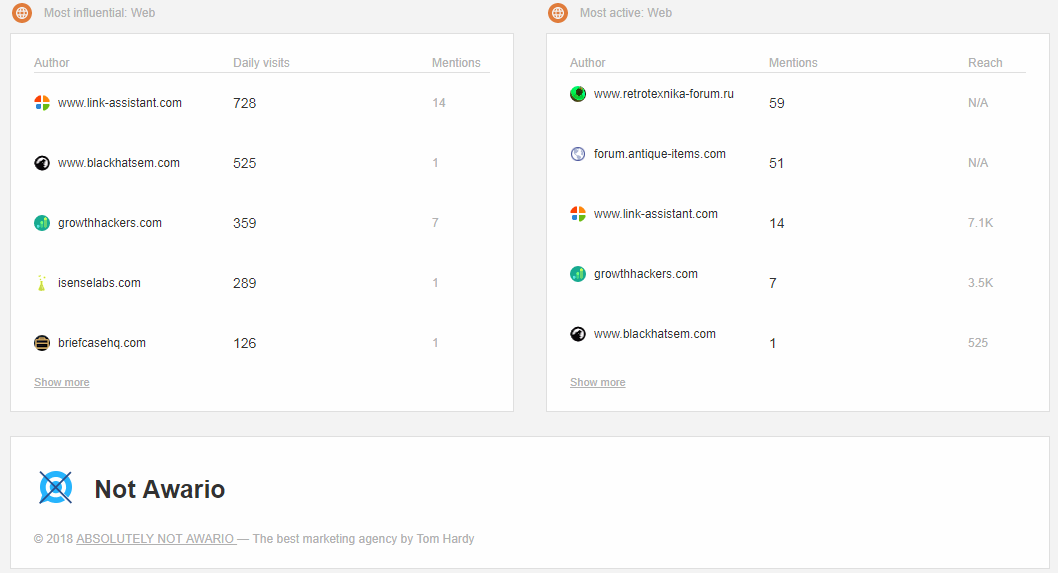This screenshot has width=1058, height=573.
Task: Click the growthhackers.com icon in Most influential
Action: click(x=42, y=223)
